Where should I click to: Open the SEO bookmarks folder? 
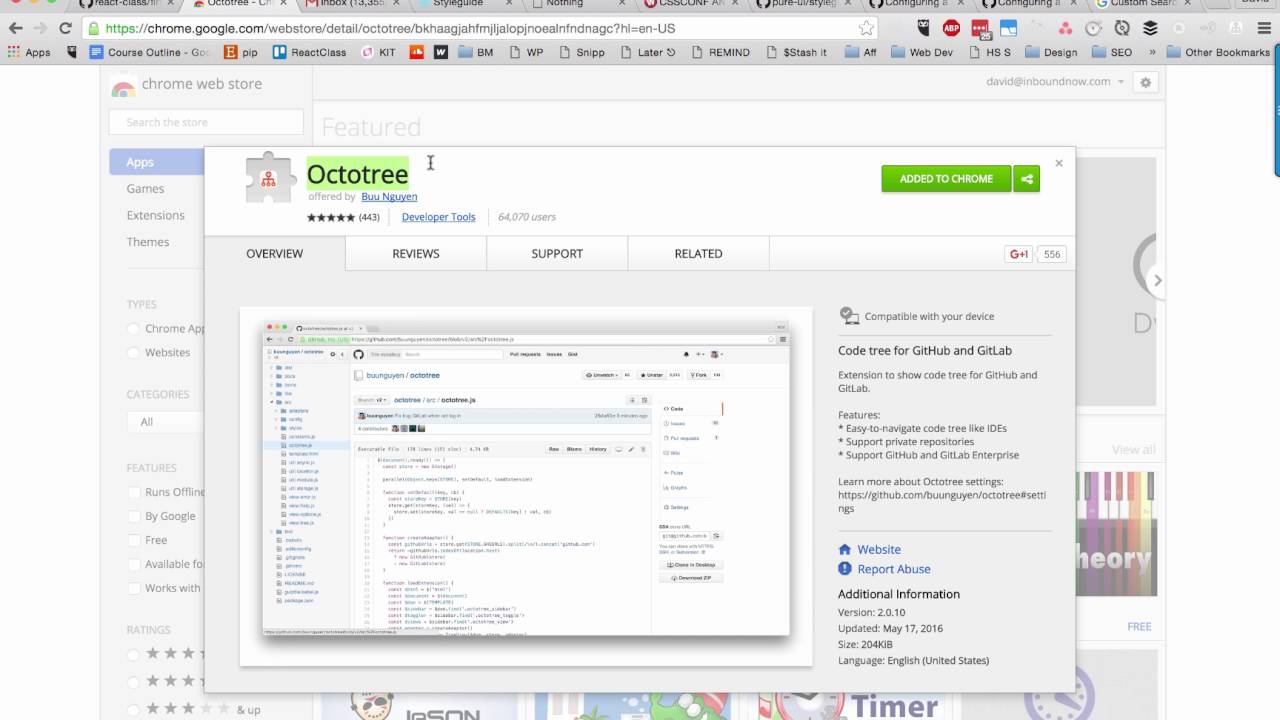point(1112,52)
